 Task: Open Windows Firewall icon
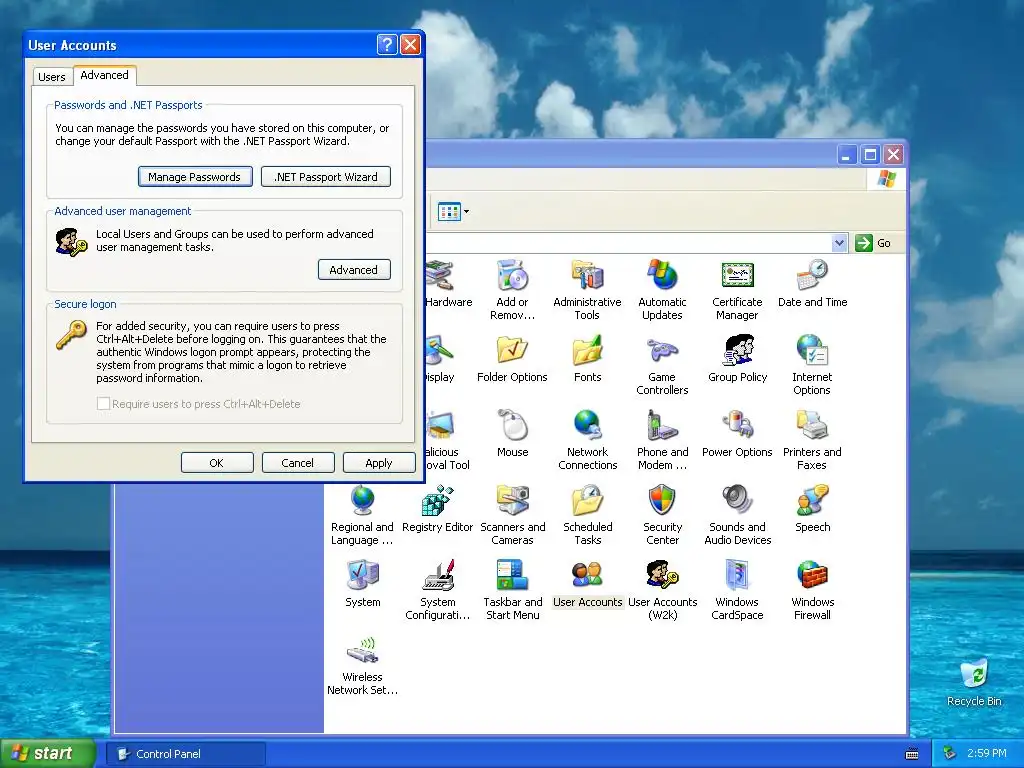tap(812, 576)
